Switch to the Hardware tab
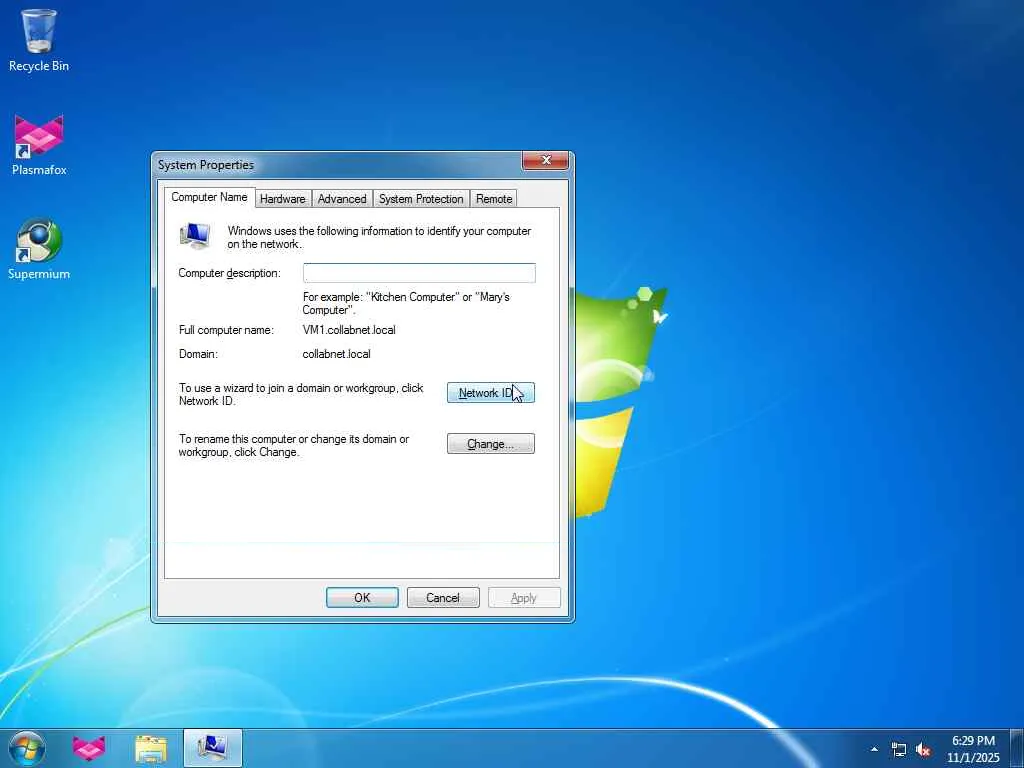The width and height of the screenshot is (1024, 768). tap(283, 199)
